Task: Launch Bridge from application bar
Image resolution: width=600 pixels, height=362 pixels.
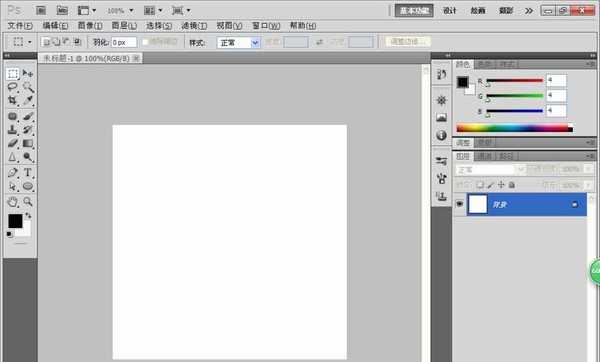Action: pyautogui.click(x=41, y=10)
